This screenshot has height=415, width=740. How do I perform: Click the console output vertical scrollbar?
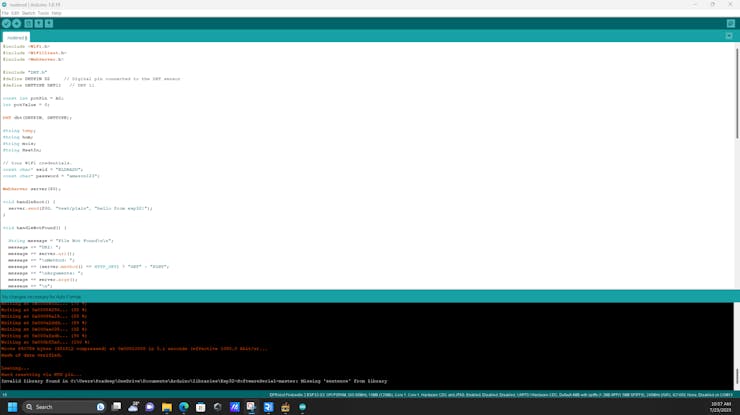point(737,376)
